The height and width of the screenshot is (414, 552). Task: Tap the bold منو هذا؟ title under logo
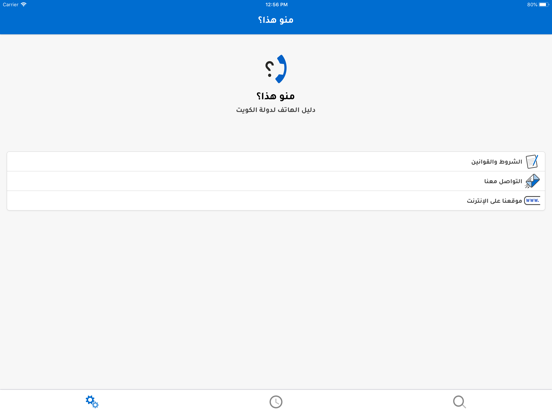point(276,96)
